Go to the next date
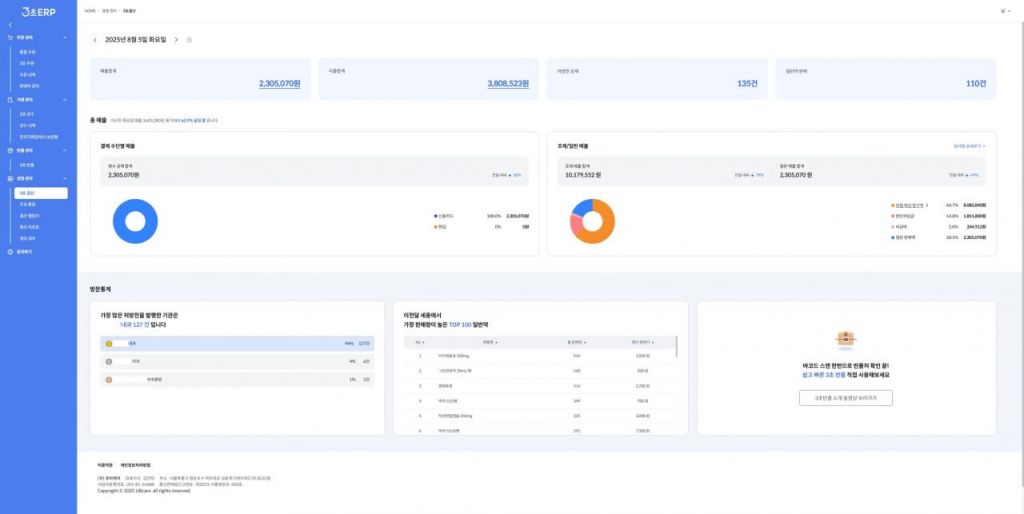This screenshot has width=1024, height=514. coord(176,40)
